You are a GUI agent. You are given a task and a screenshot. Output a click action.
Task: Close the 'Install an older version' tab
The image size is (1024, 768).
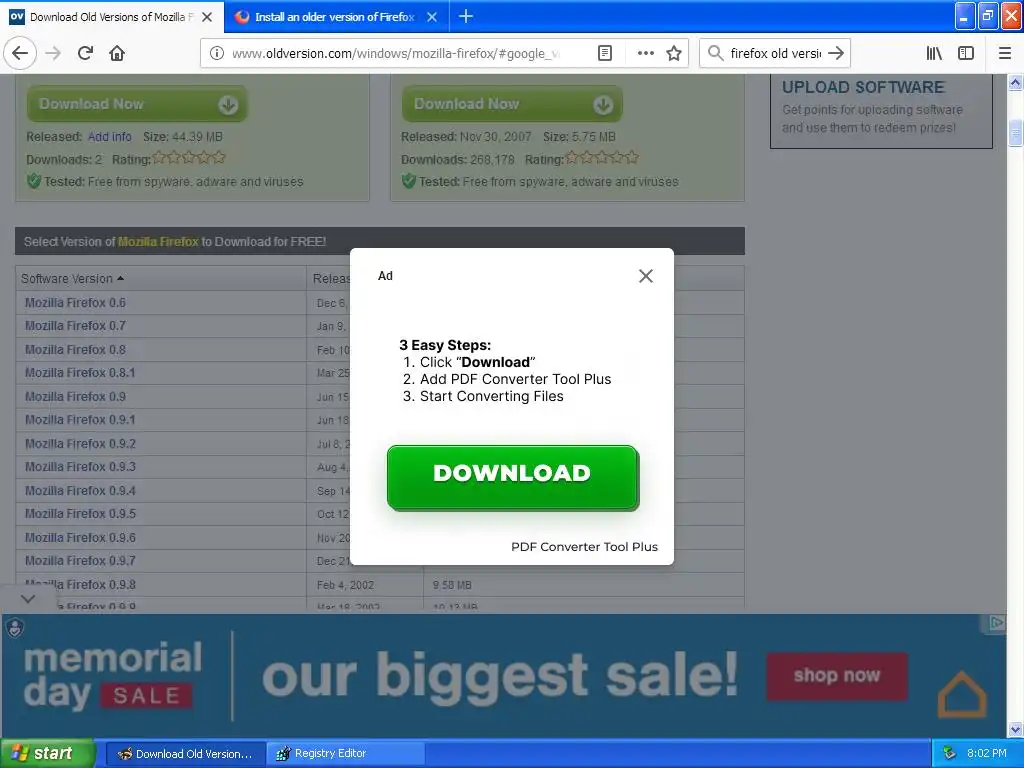[x=432, y=17]
